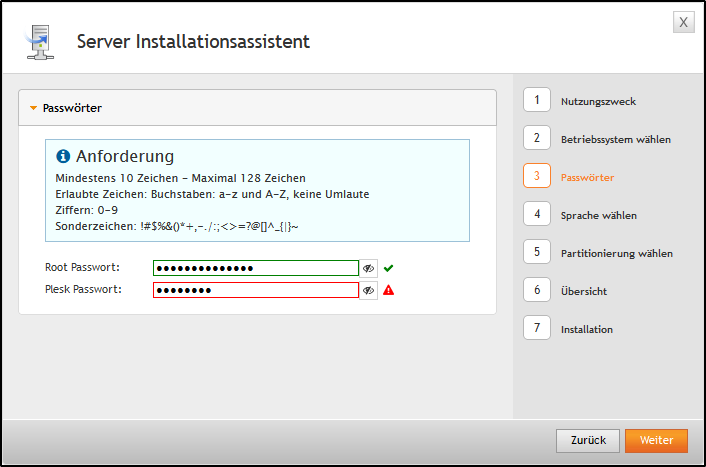Image resolution: width=706 pixels, height=467 pixels.
Task: Click the blue info icon beside Anforderung
Action: (x=64, y=157)
